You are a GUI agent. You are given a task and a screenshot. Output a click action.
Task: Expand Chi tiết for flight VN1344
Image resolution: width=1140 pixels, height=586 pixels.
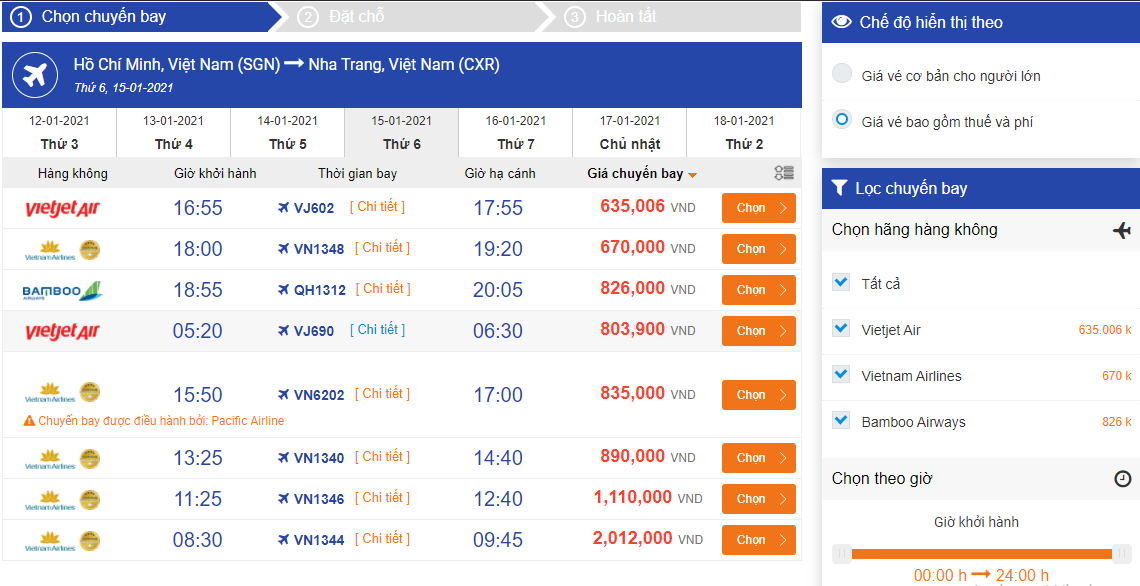point(382,539)
